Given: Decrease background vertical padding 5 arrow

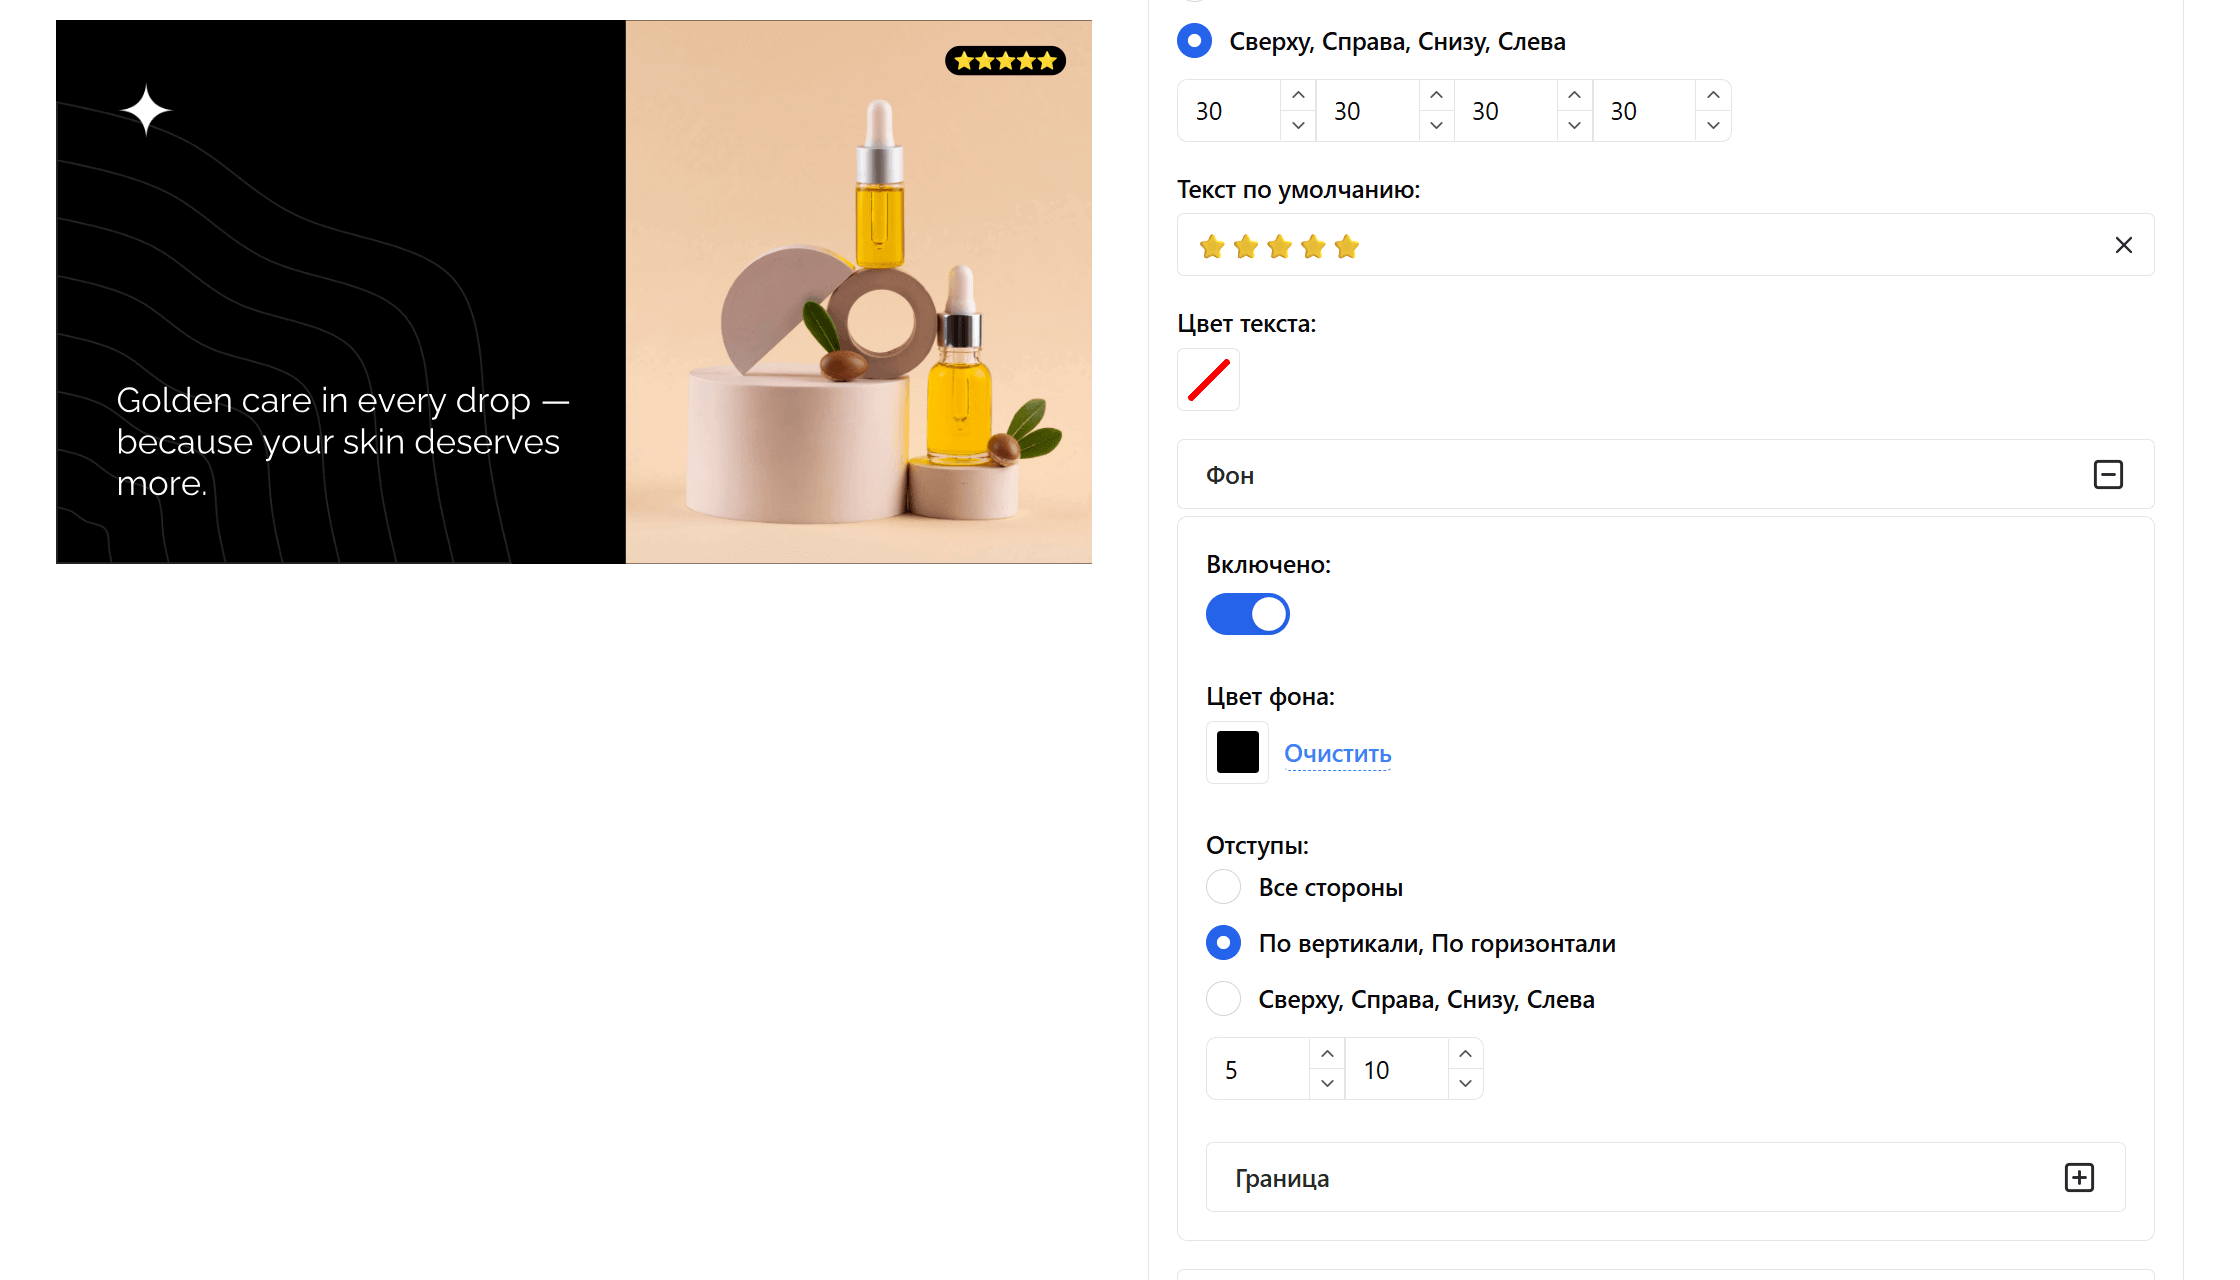Looking at the screenshot, I should (1327, 1084).
